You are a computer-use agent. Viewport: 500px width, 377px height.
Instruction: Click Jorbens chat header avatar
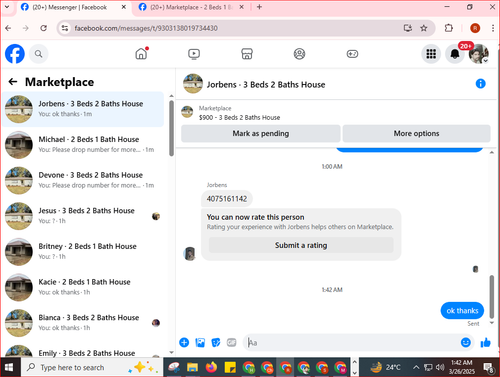pos(193,84)
